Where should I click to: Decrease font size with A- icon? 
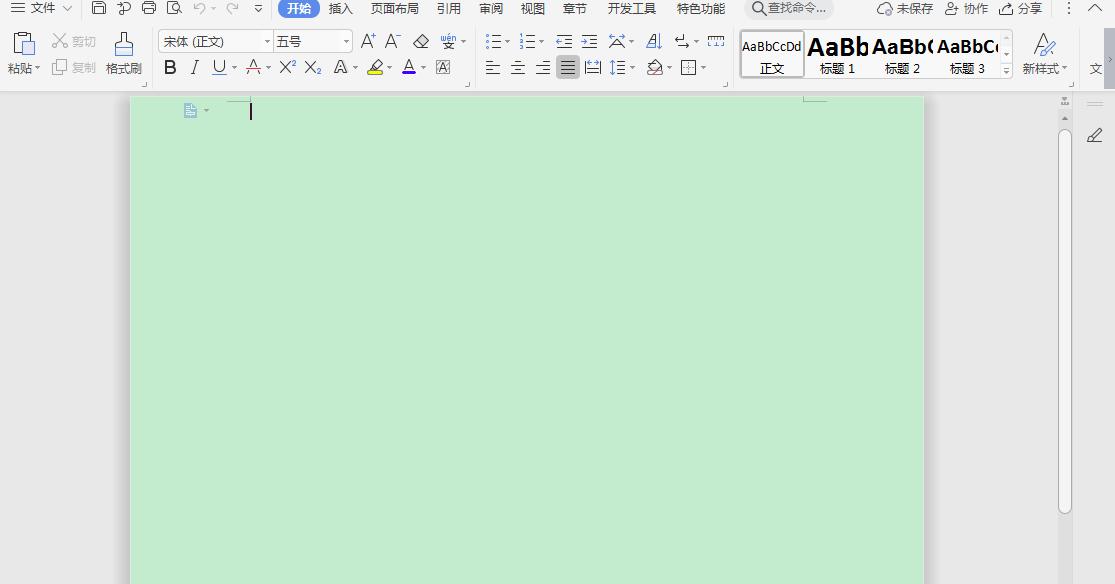coord(393,41)
